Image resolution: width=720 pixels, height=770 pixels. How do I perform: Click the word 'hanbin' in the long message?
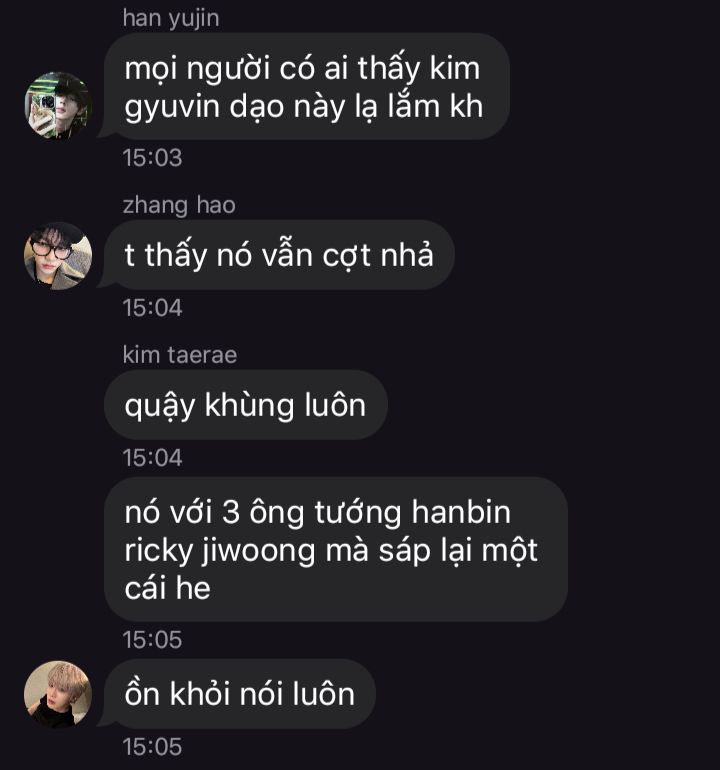[461, 512]
